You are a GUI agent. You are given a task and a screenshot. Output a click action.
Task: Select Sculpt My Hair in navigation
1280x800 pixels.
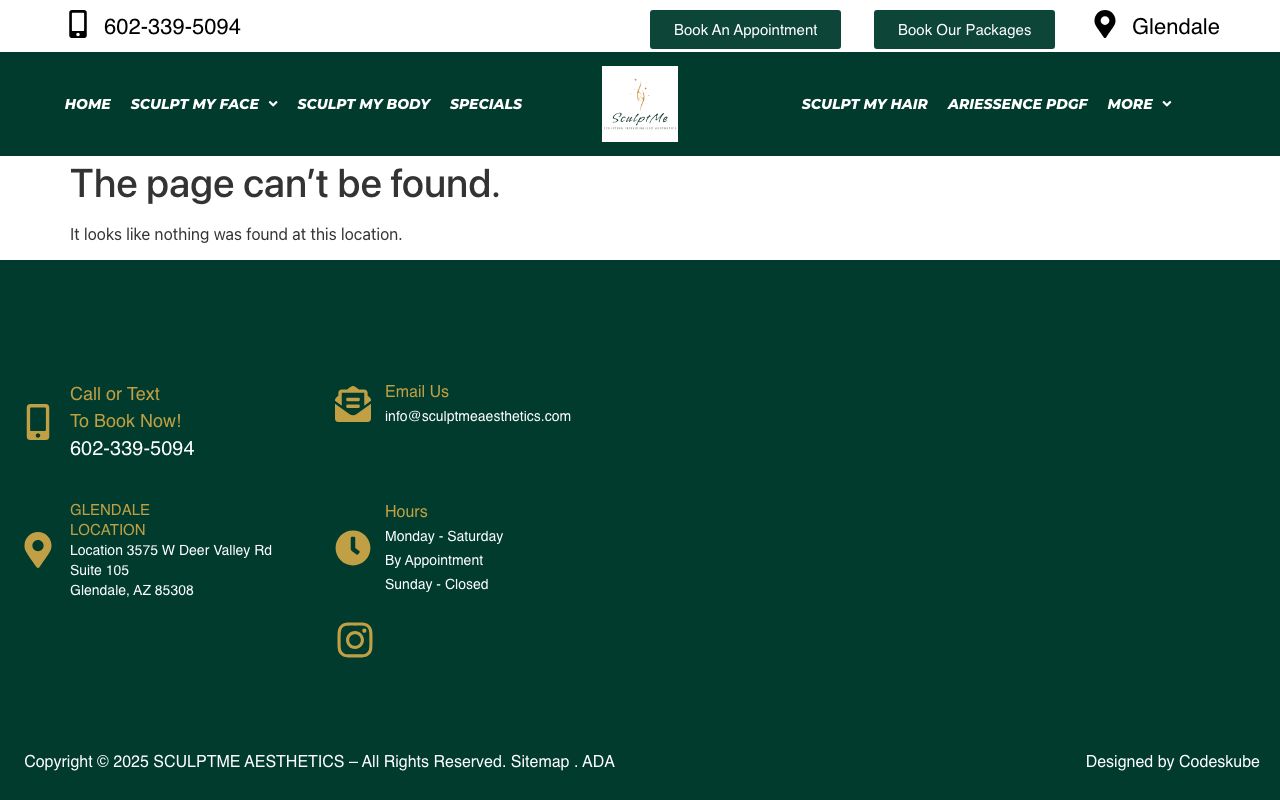point(864,104)
